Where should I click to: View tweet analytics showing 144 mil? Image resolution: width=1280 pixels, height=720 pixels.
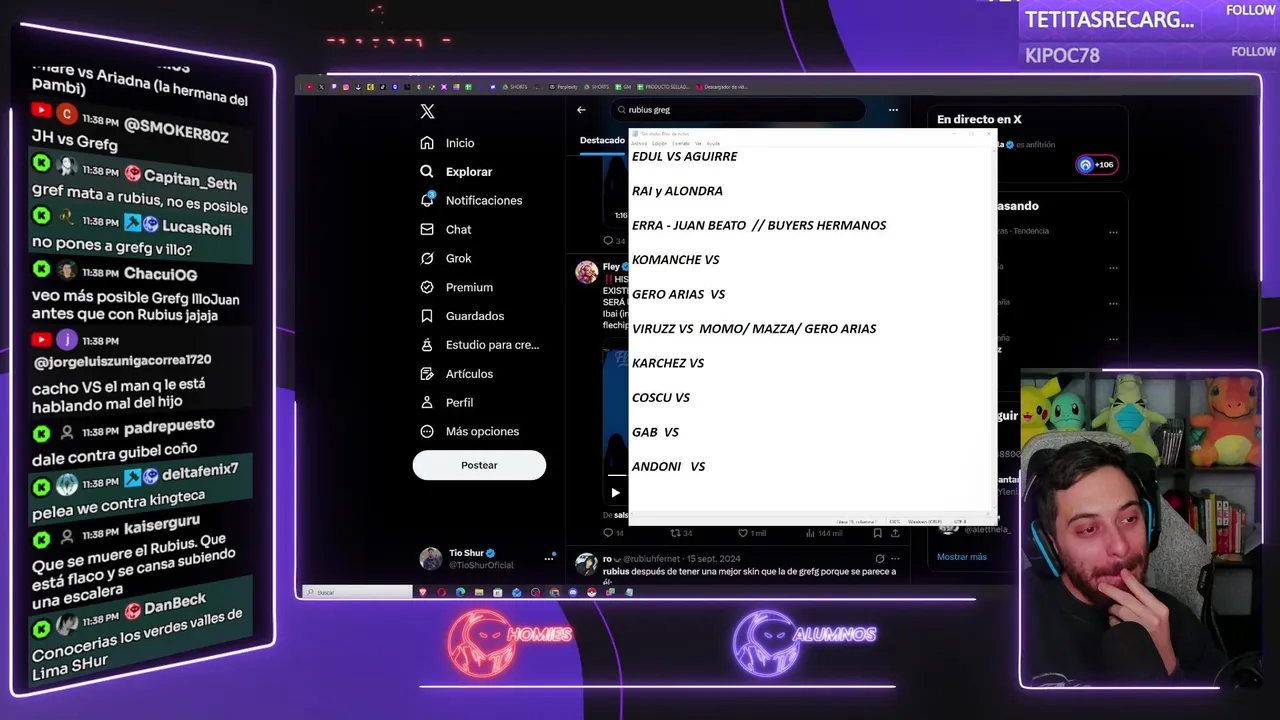[x=824, y=533]
